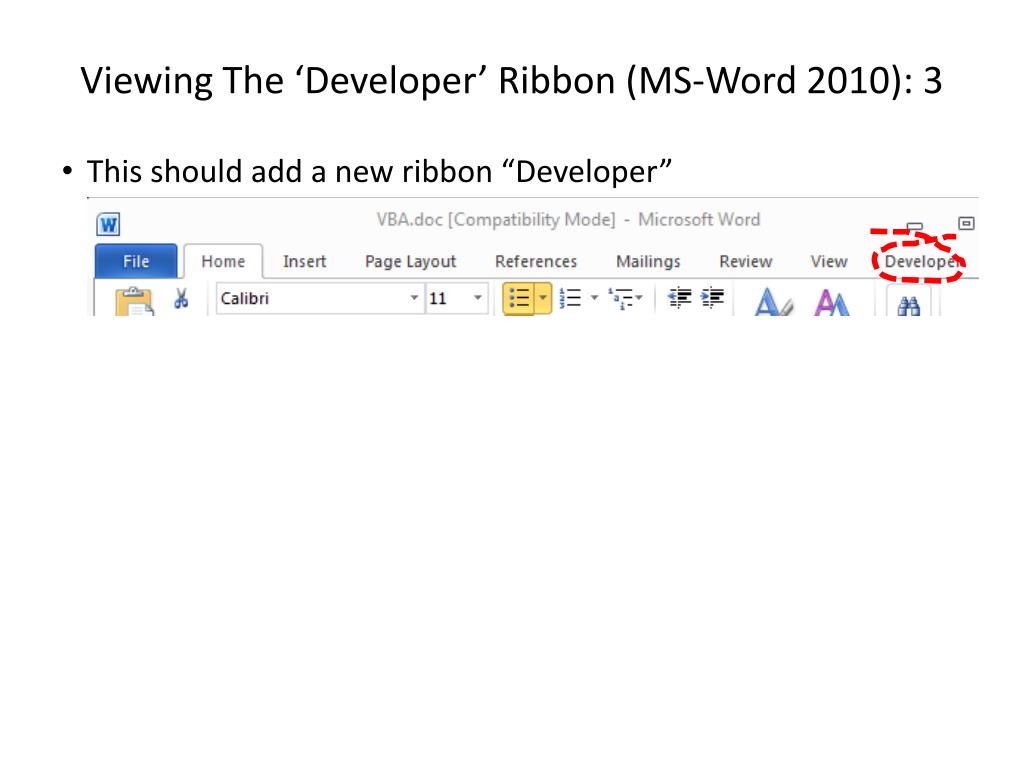Expand the Calibri font name dropdown
This screenshot has height=768, width=1024.
tap(414, 298)
